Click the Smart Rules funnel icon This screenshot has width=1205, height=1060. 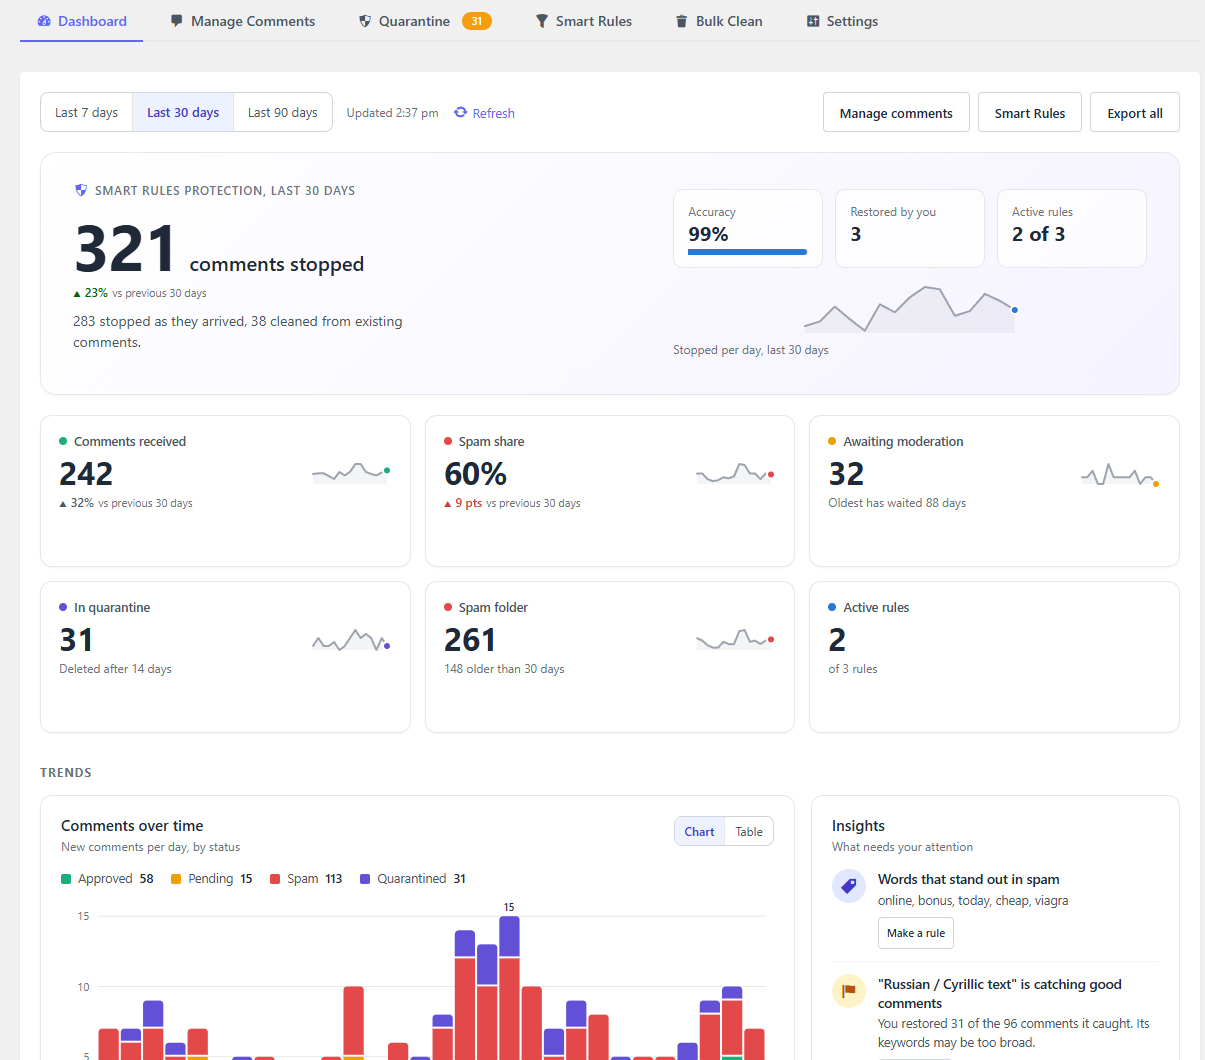tap(542, 21)
